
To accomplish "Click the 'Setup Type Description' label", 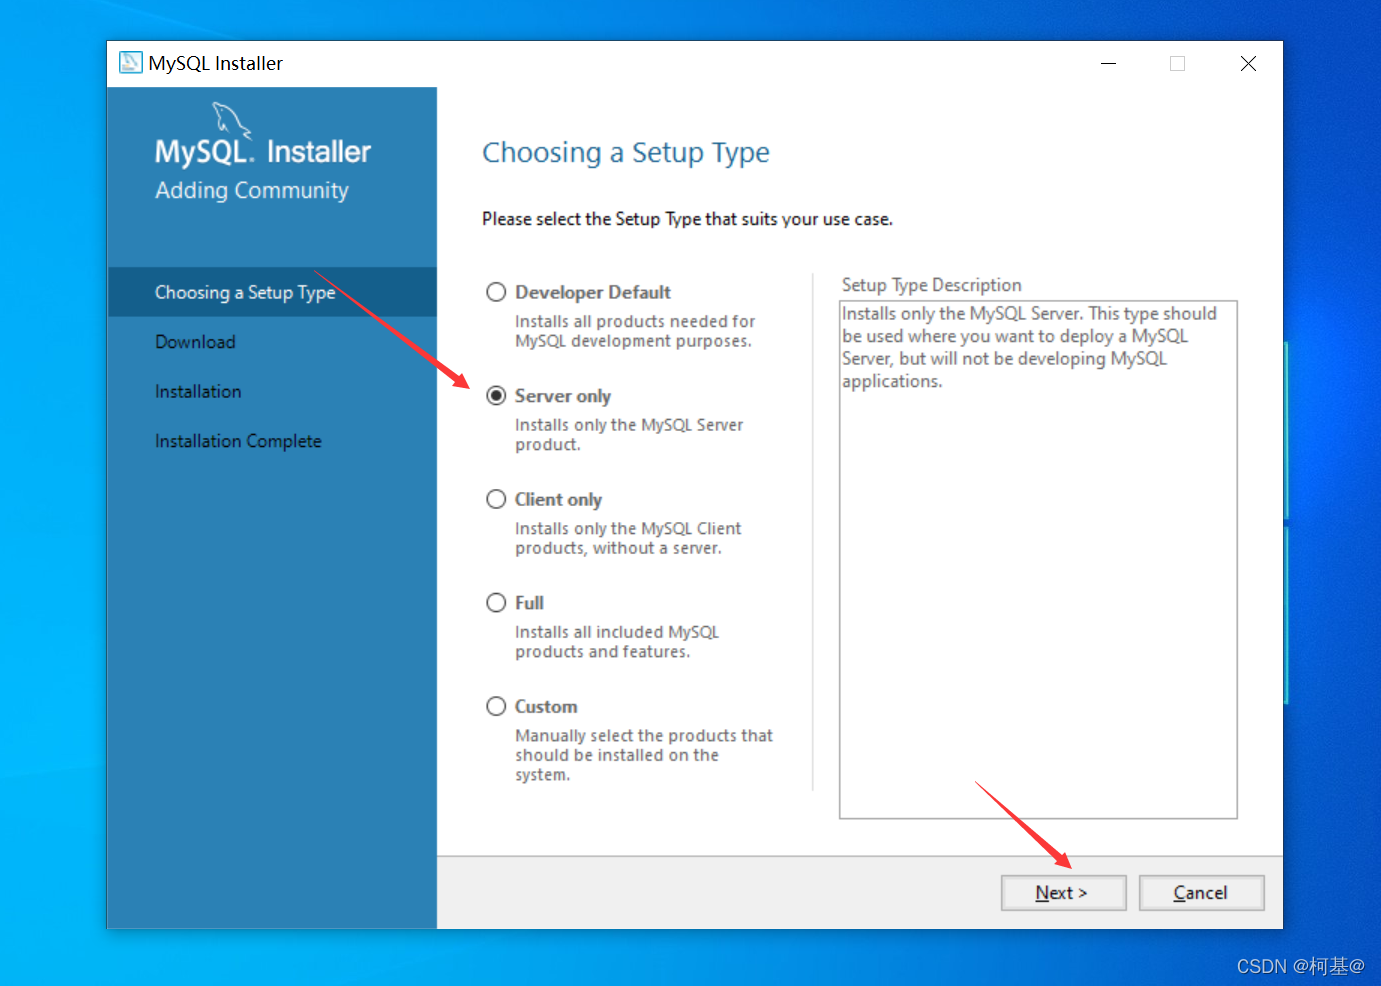I will click(932, 285).
